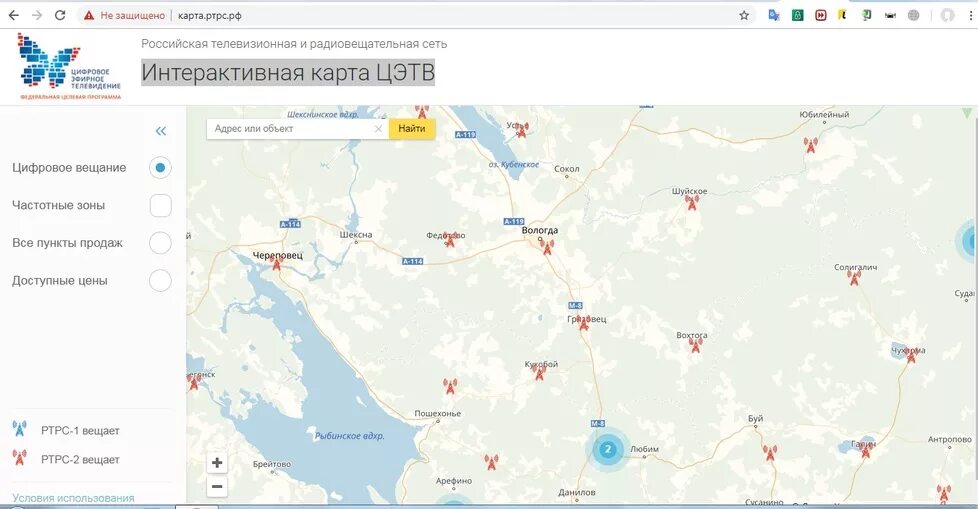Click the tower marker at Вологда
978x509 pixels.
547,246
